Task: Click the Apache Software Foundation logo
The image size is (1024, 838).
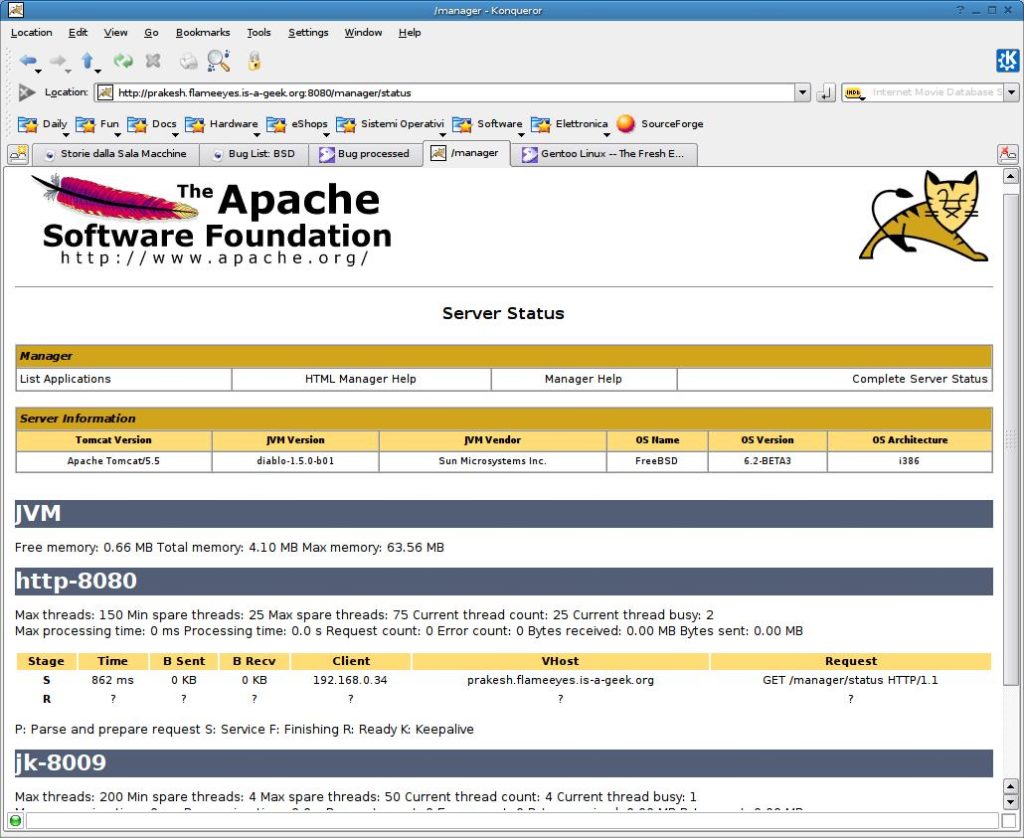Action: click(x=212, y=219)
